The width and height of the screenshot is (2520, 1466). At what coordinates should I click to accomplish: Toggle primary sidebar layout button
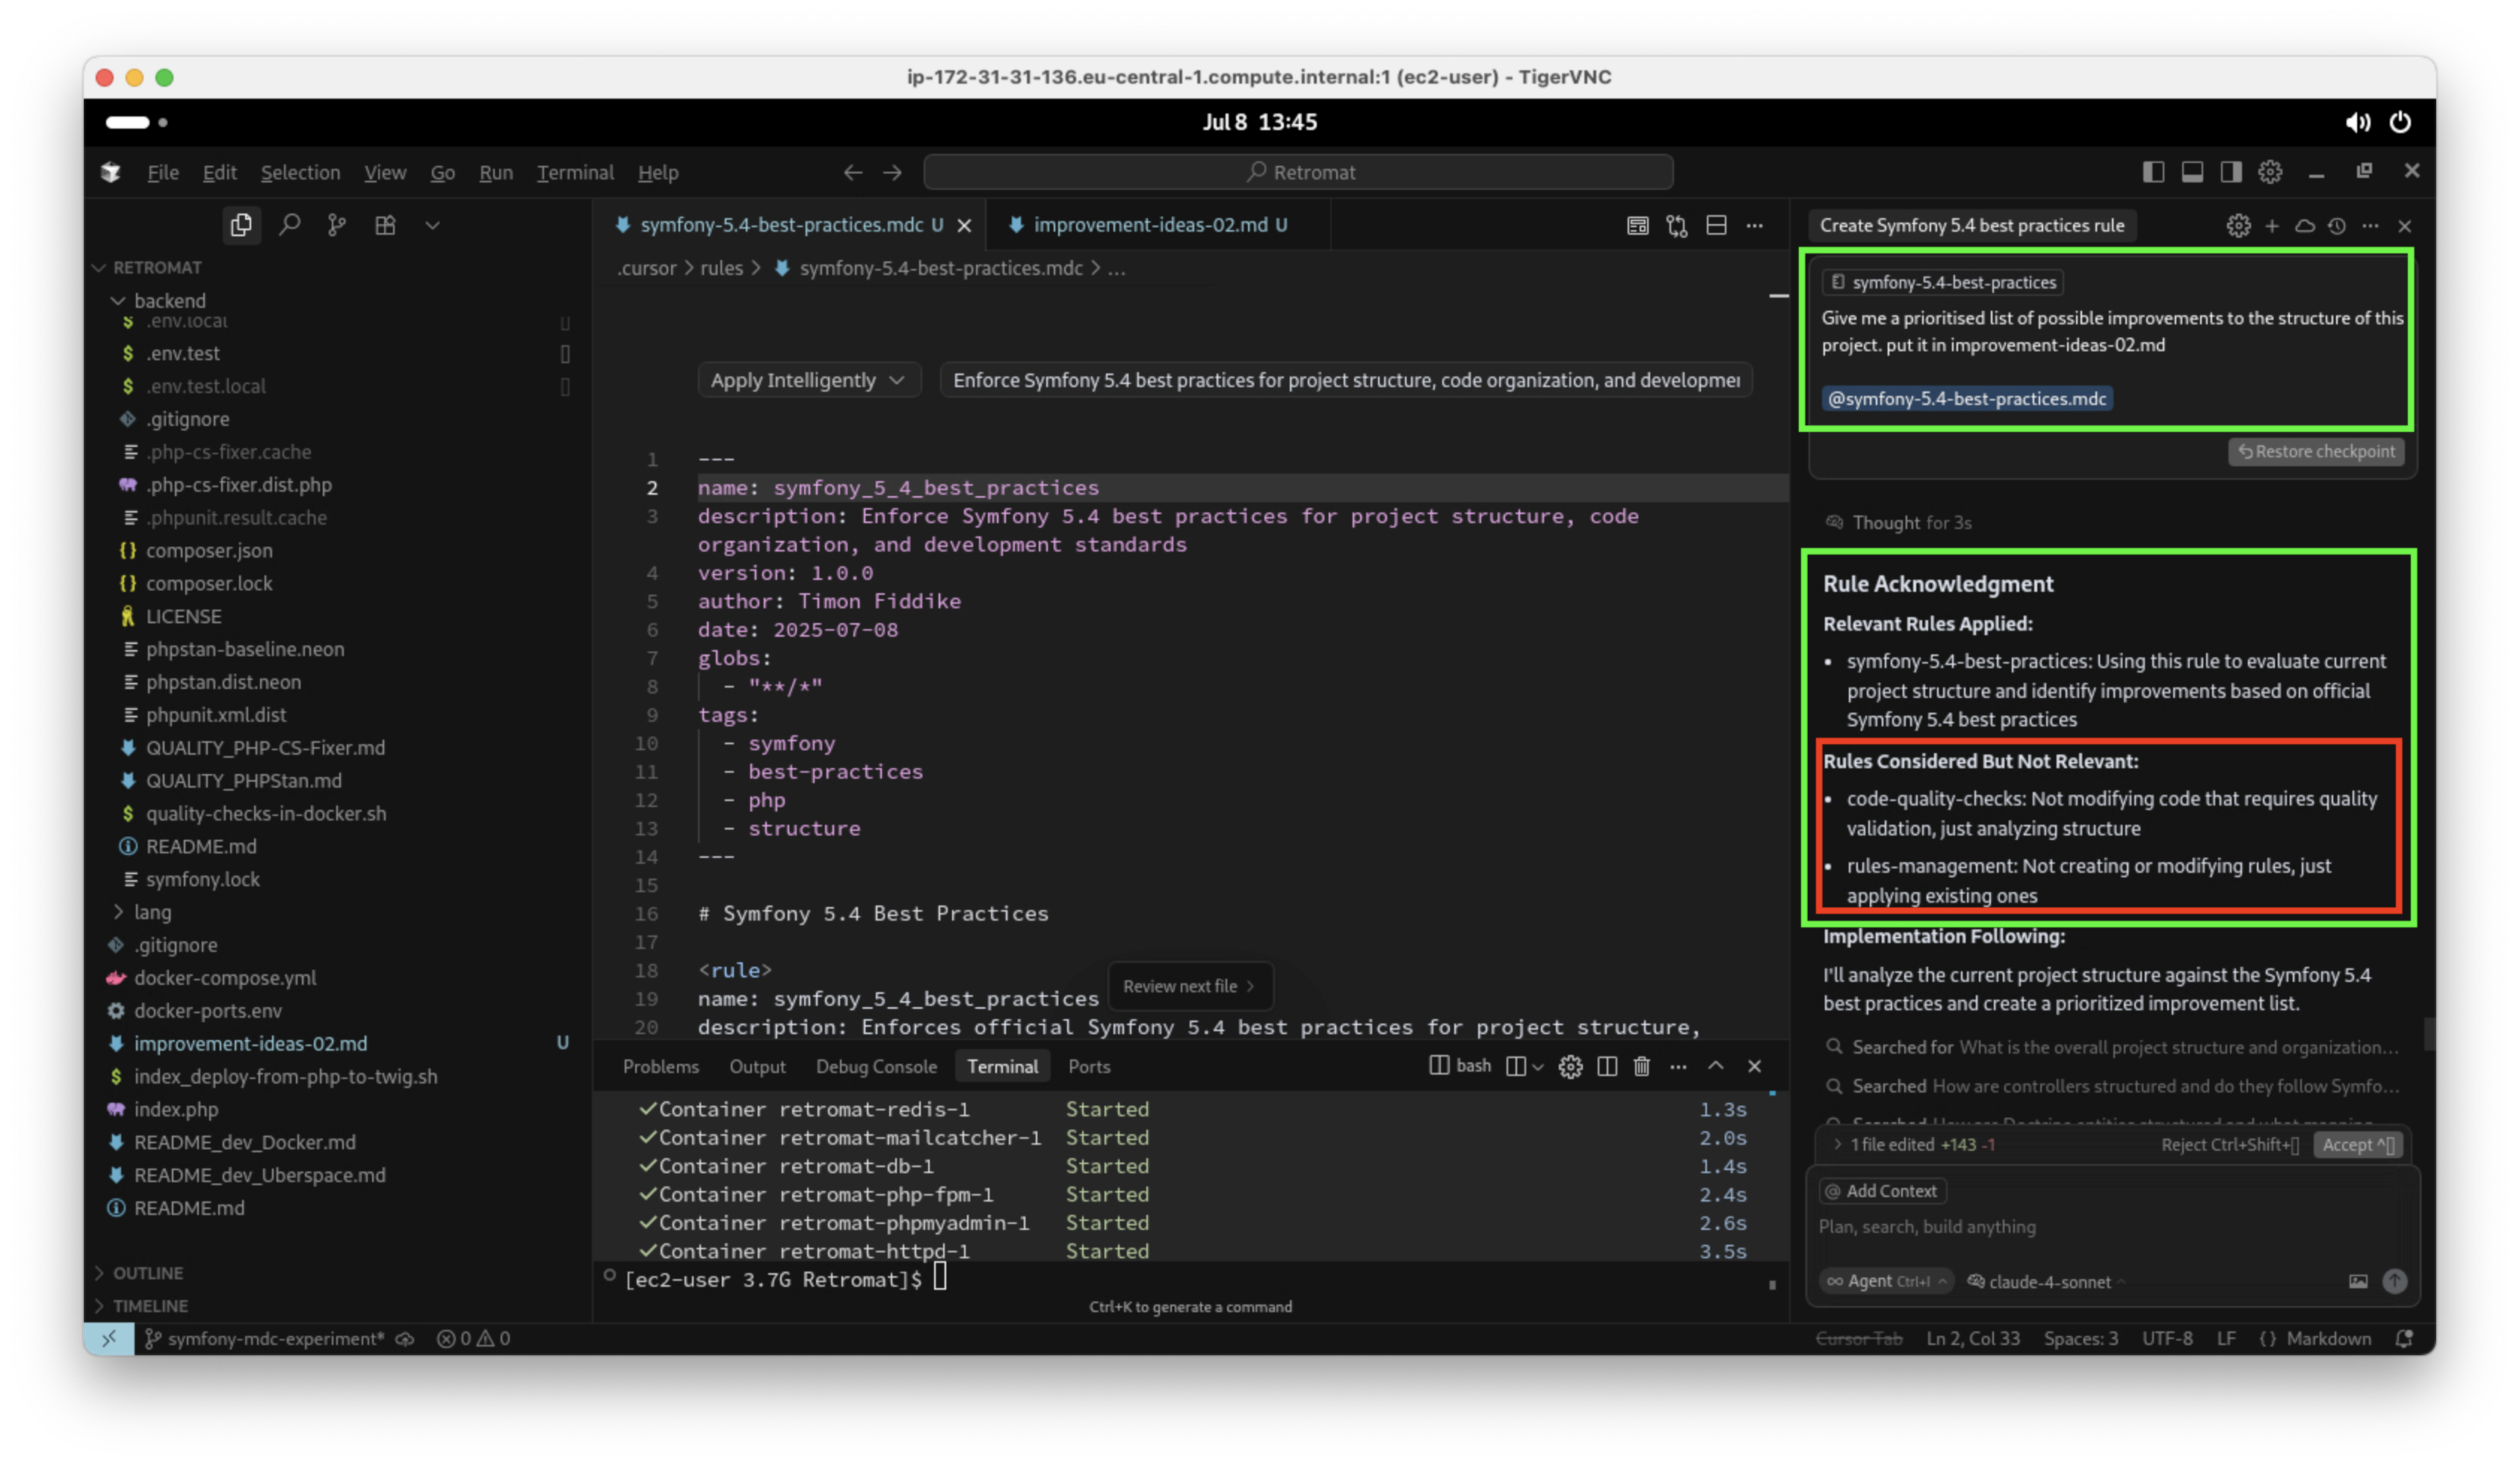[2153, 172]
